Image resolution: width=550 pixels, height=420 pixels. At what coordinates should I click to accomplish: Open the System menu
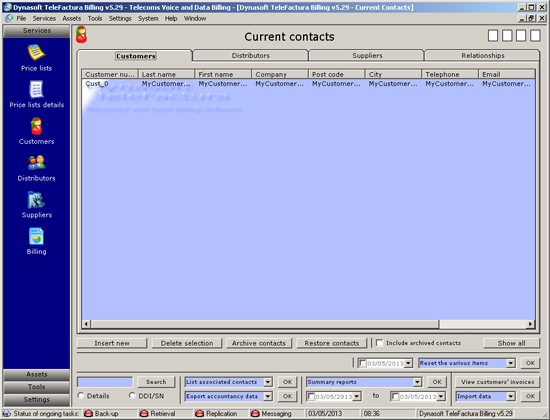(x=148, y=18)
